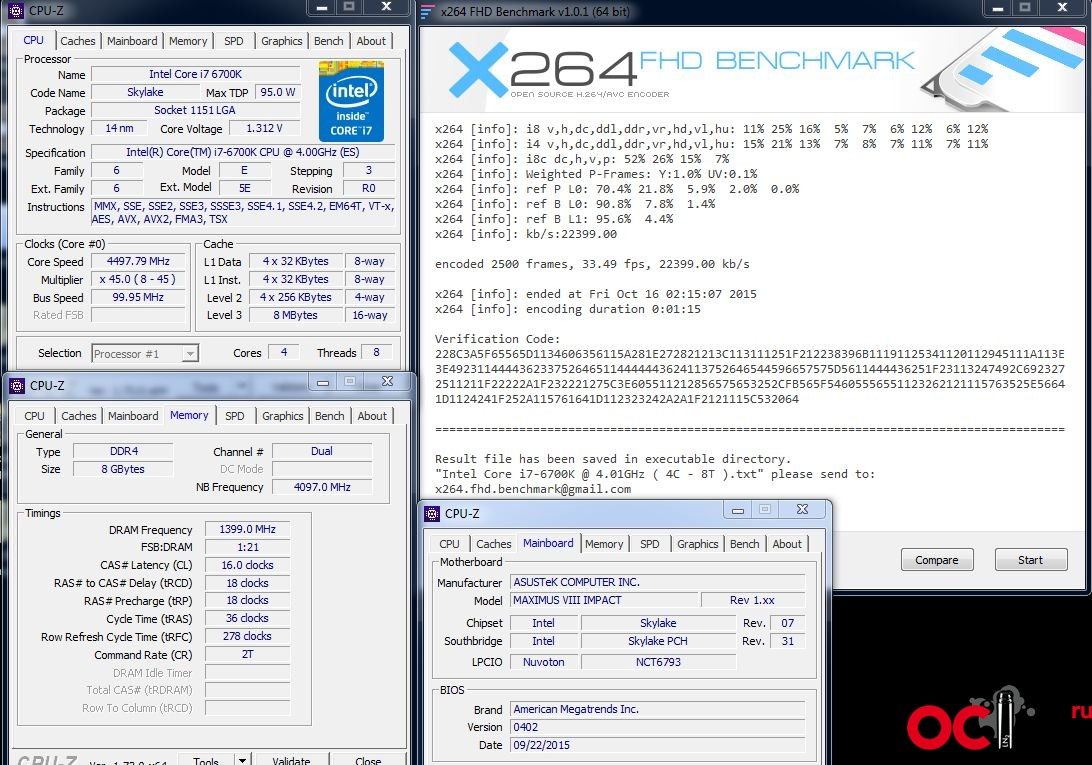Click the BIOS date 09/22/2015 field
This screenshot has height=765, width=1092.
[x=658, y=745]
